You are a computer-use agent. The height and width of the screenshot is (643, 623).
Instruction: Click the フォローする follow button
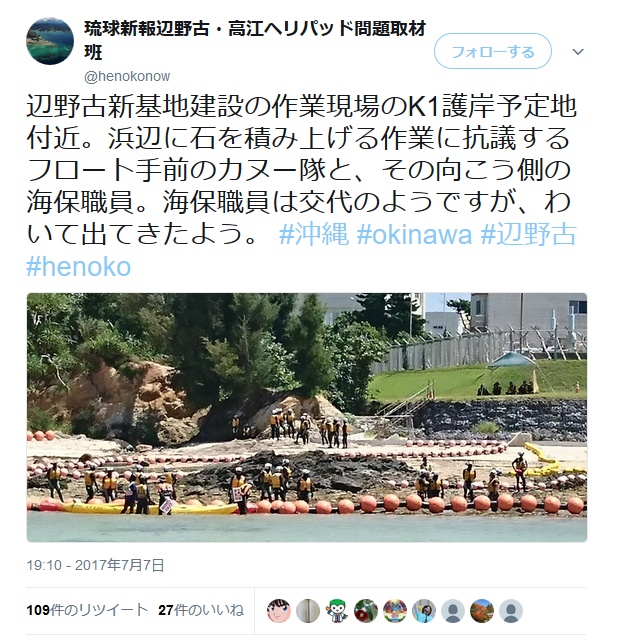(x=493, y=52)
